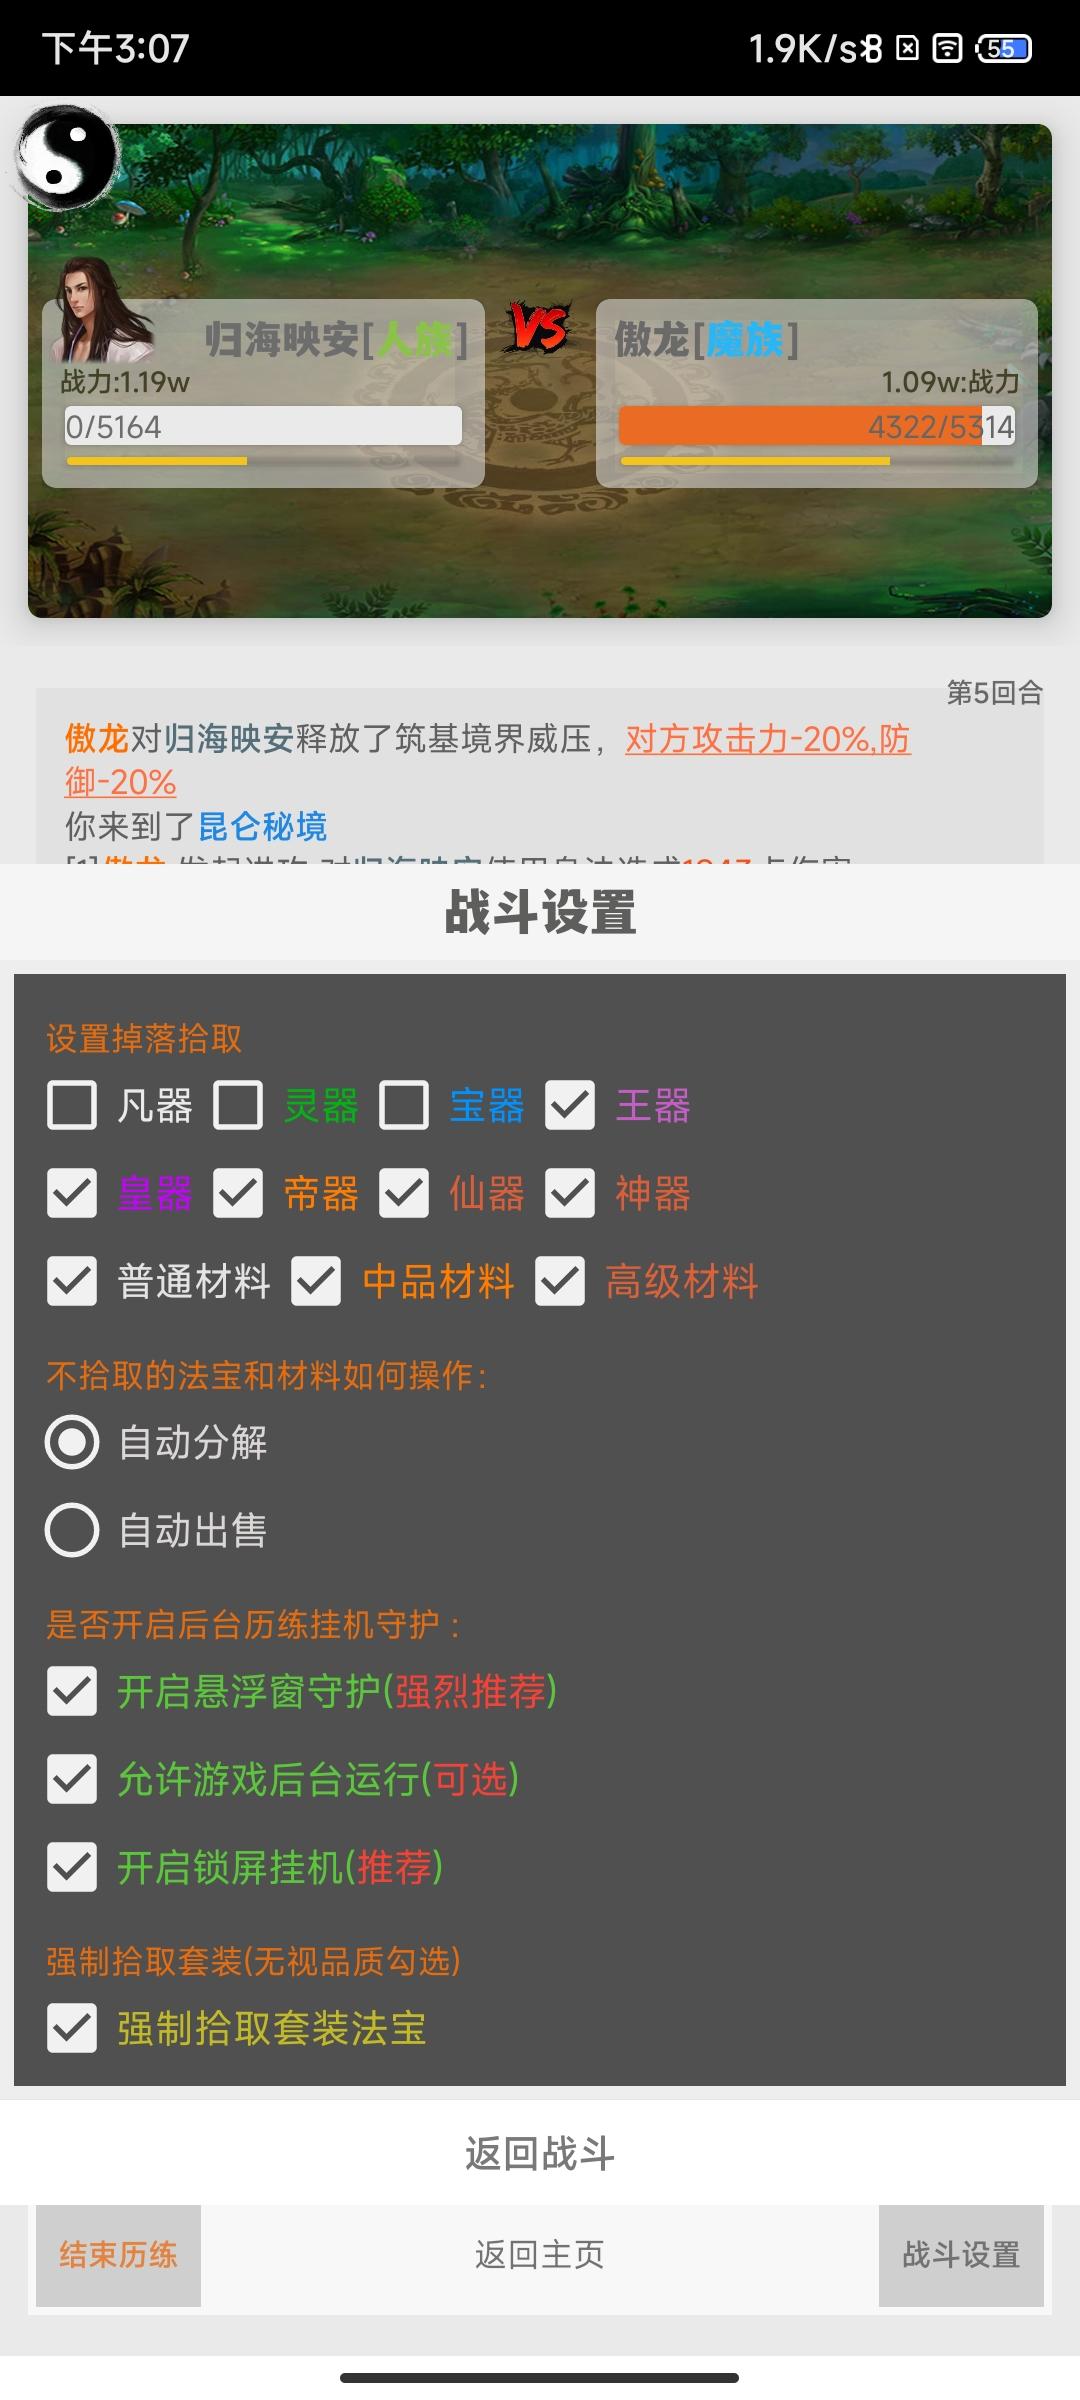Tap the red VS battle emblem
The width and height of the screenshot is (1080, 2400).
[x=540, y=327]
